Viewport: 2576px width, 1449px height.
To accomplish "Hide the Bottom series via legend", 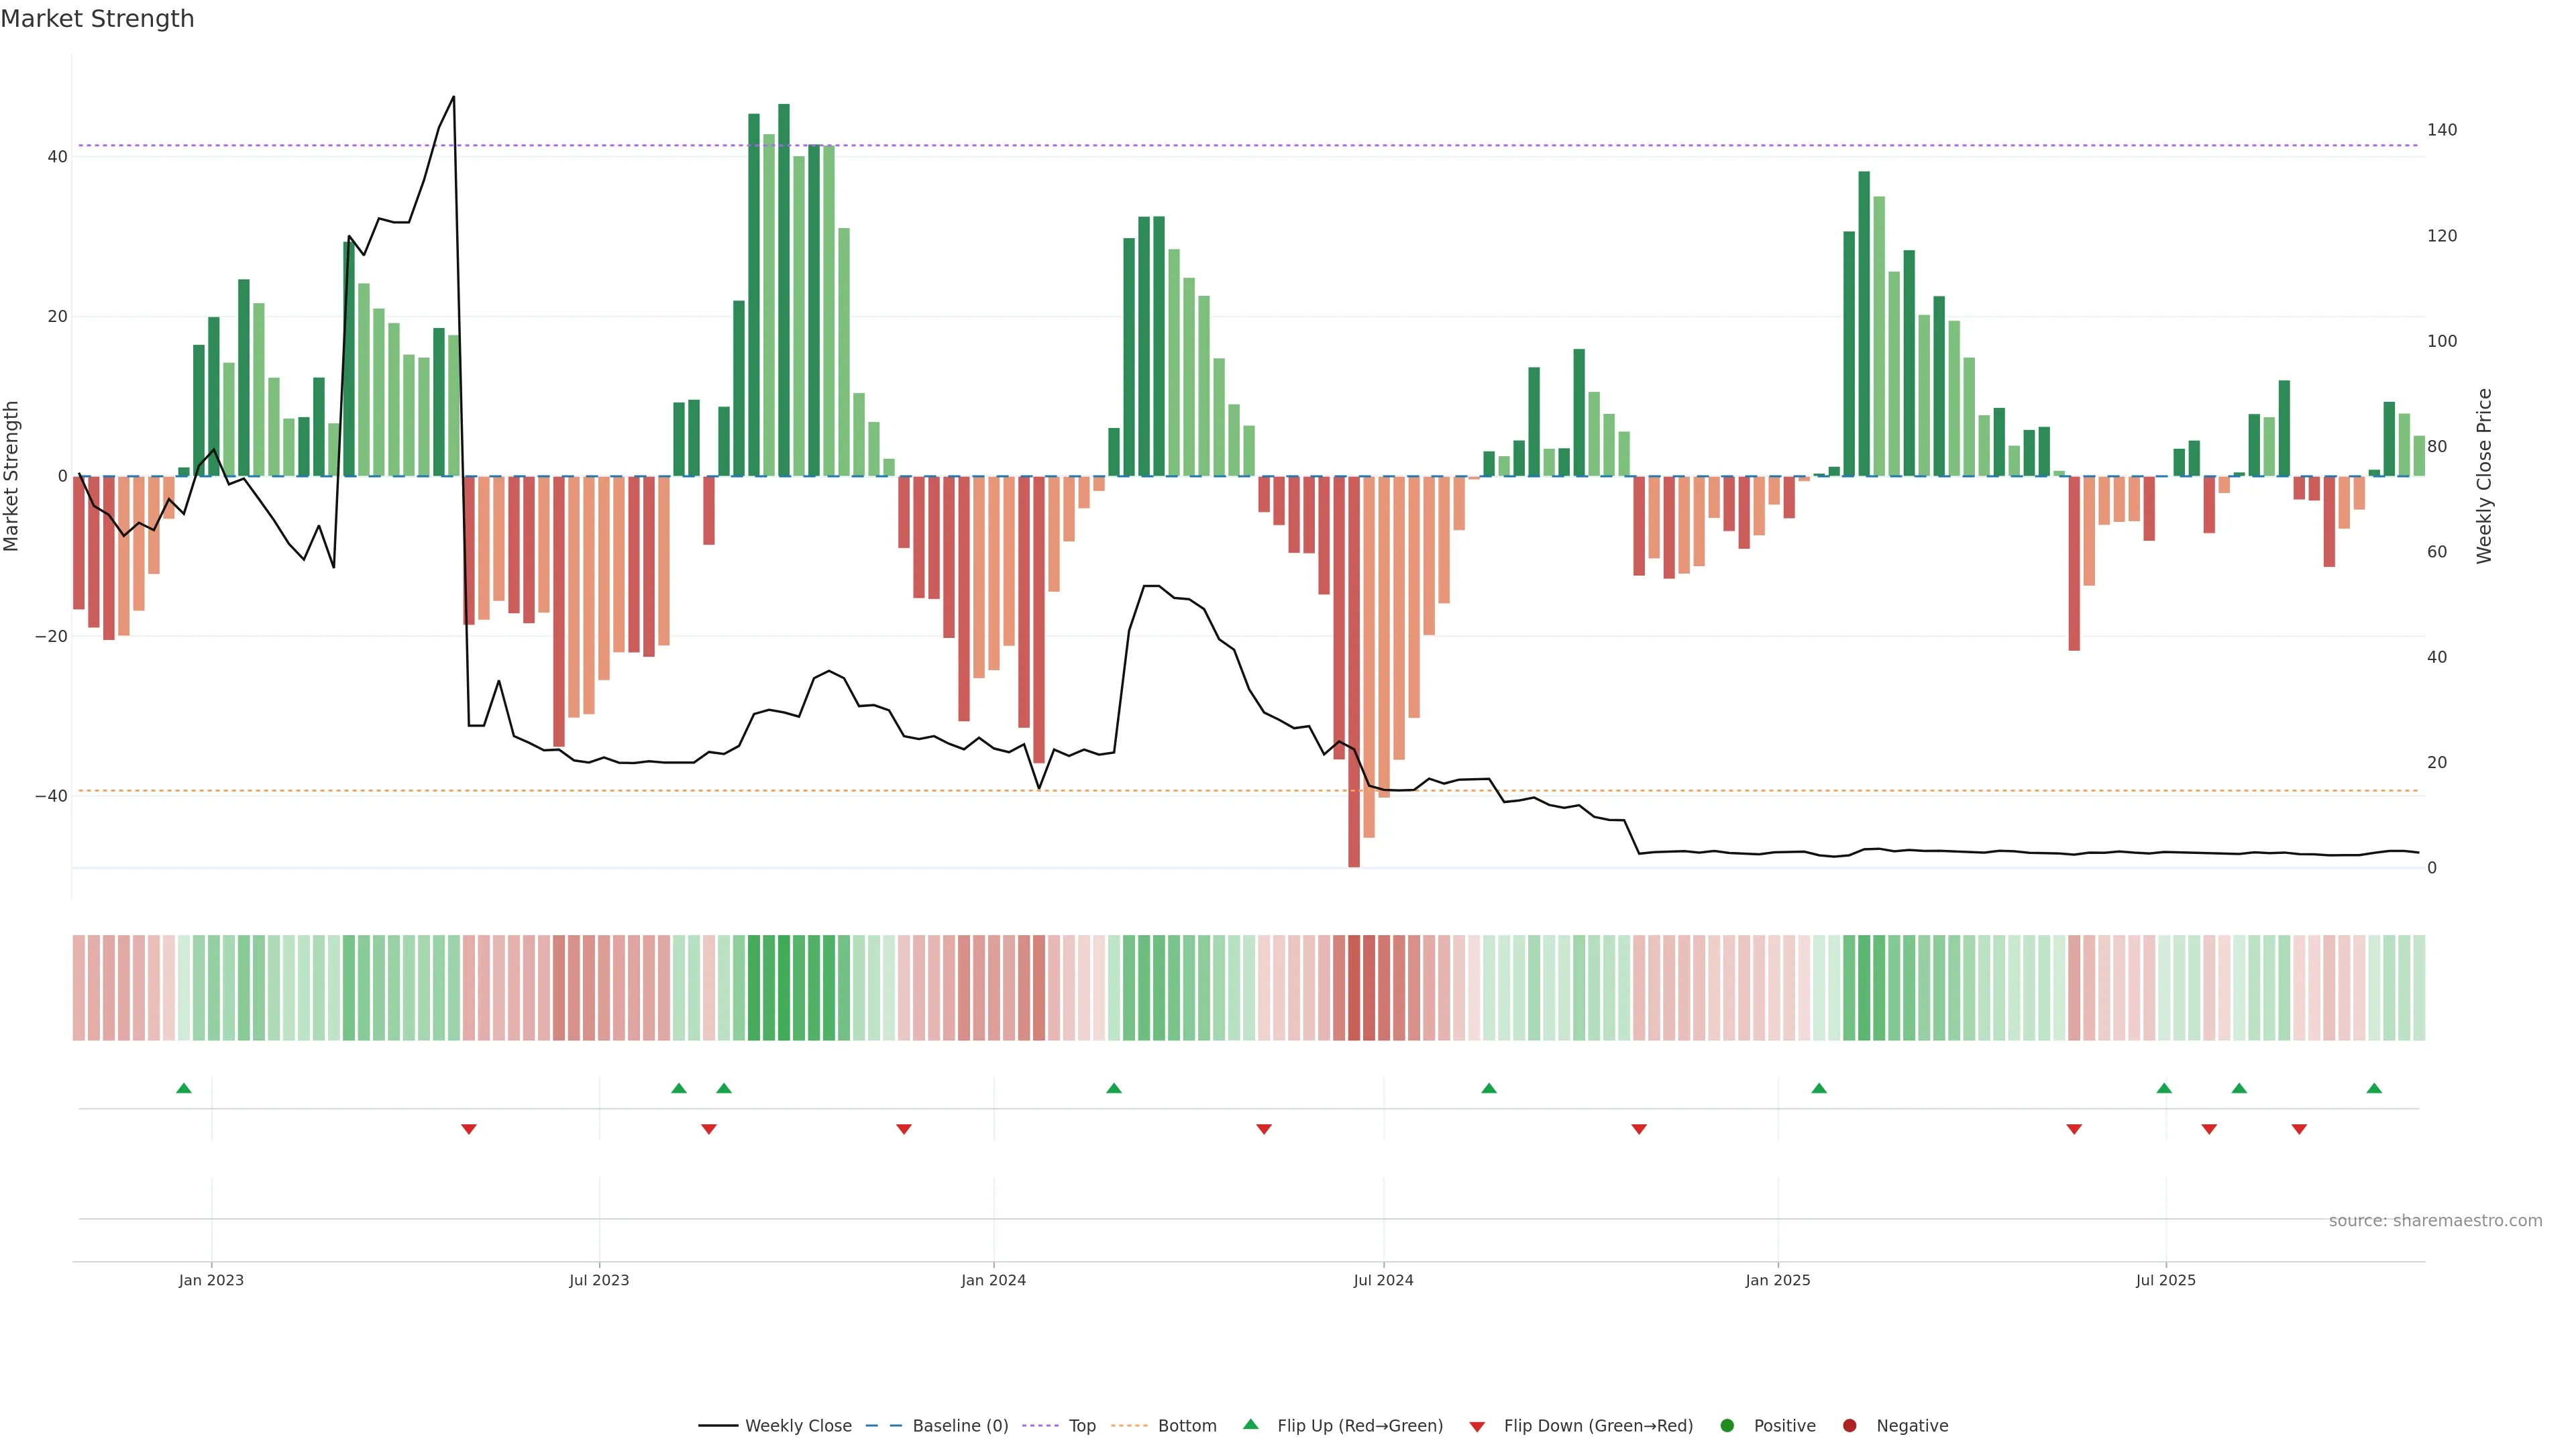I will [1187, 1426].
